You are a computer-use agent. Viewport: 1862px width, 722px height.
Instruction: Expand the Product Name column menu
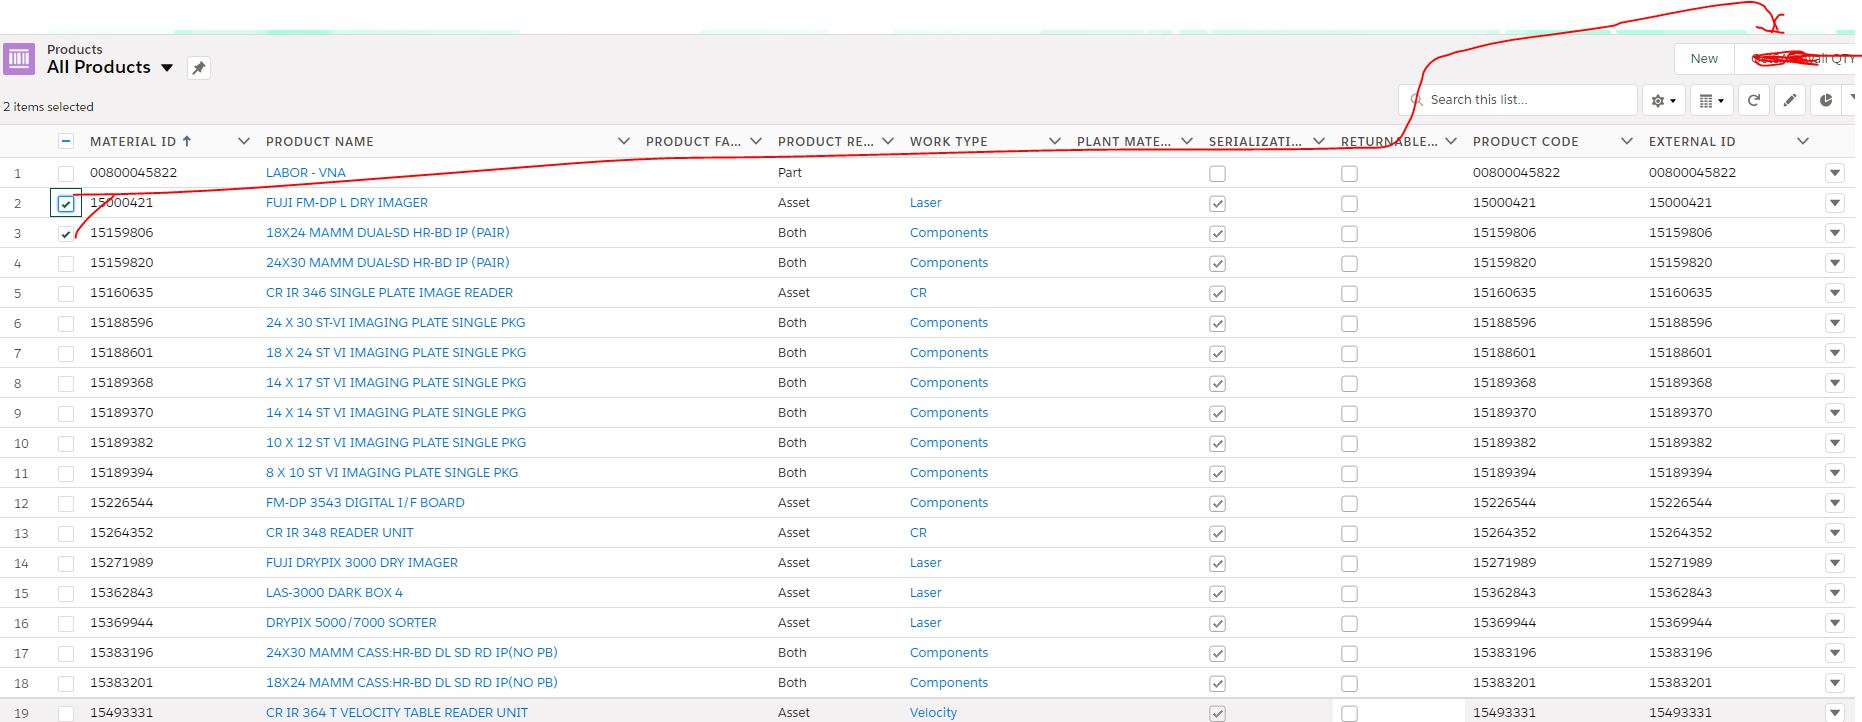coord(624,142)
